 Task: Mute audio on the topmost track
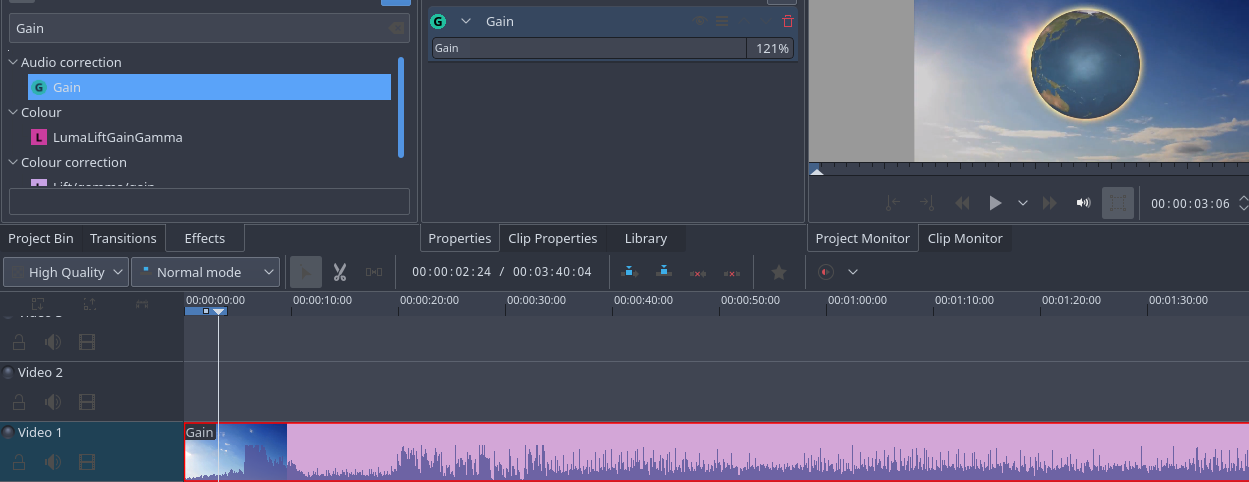[x=52, y=343]
